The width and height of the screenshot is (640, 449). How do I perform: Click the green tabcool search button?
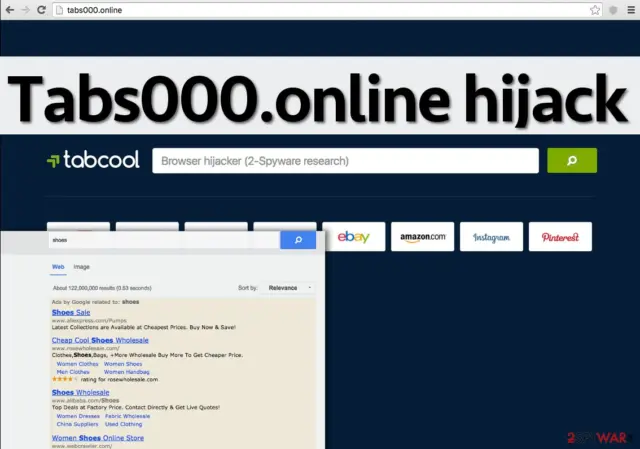(572, 160)
